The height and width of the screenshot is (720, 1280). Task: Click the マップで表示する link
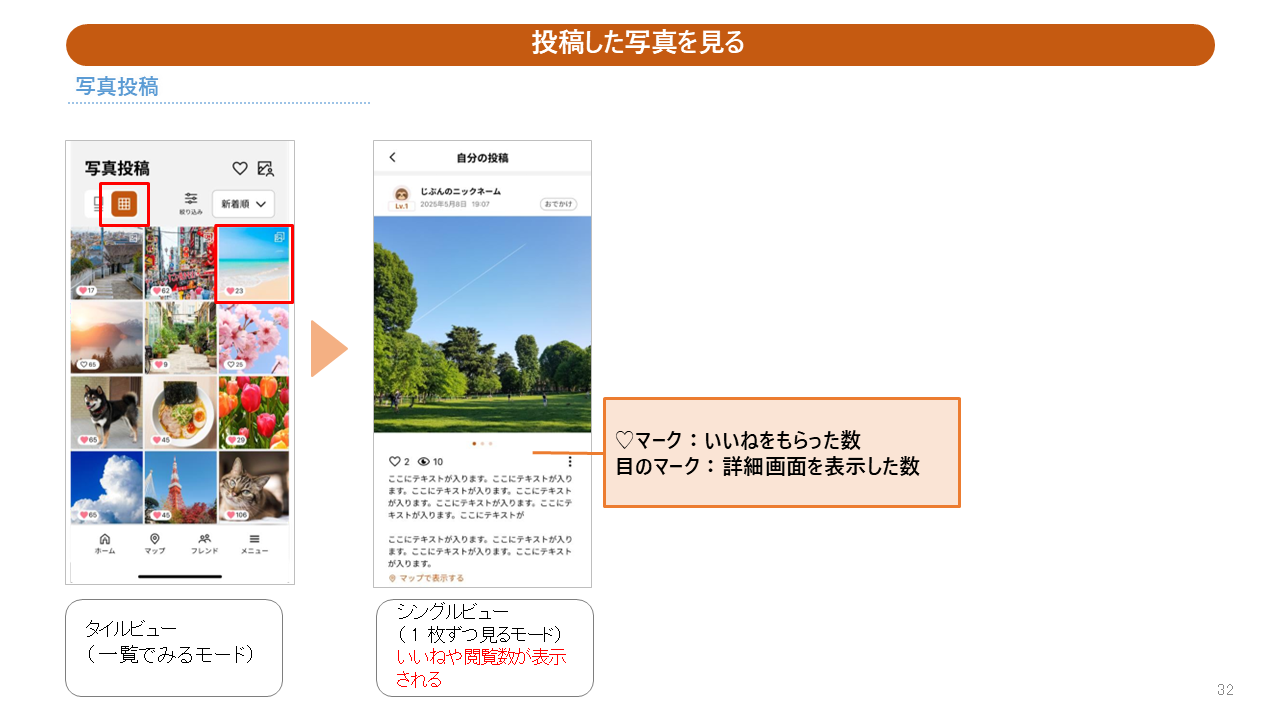431,578
